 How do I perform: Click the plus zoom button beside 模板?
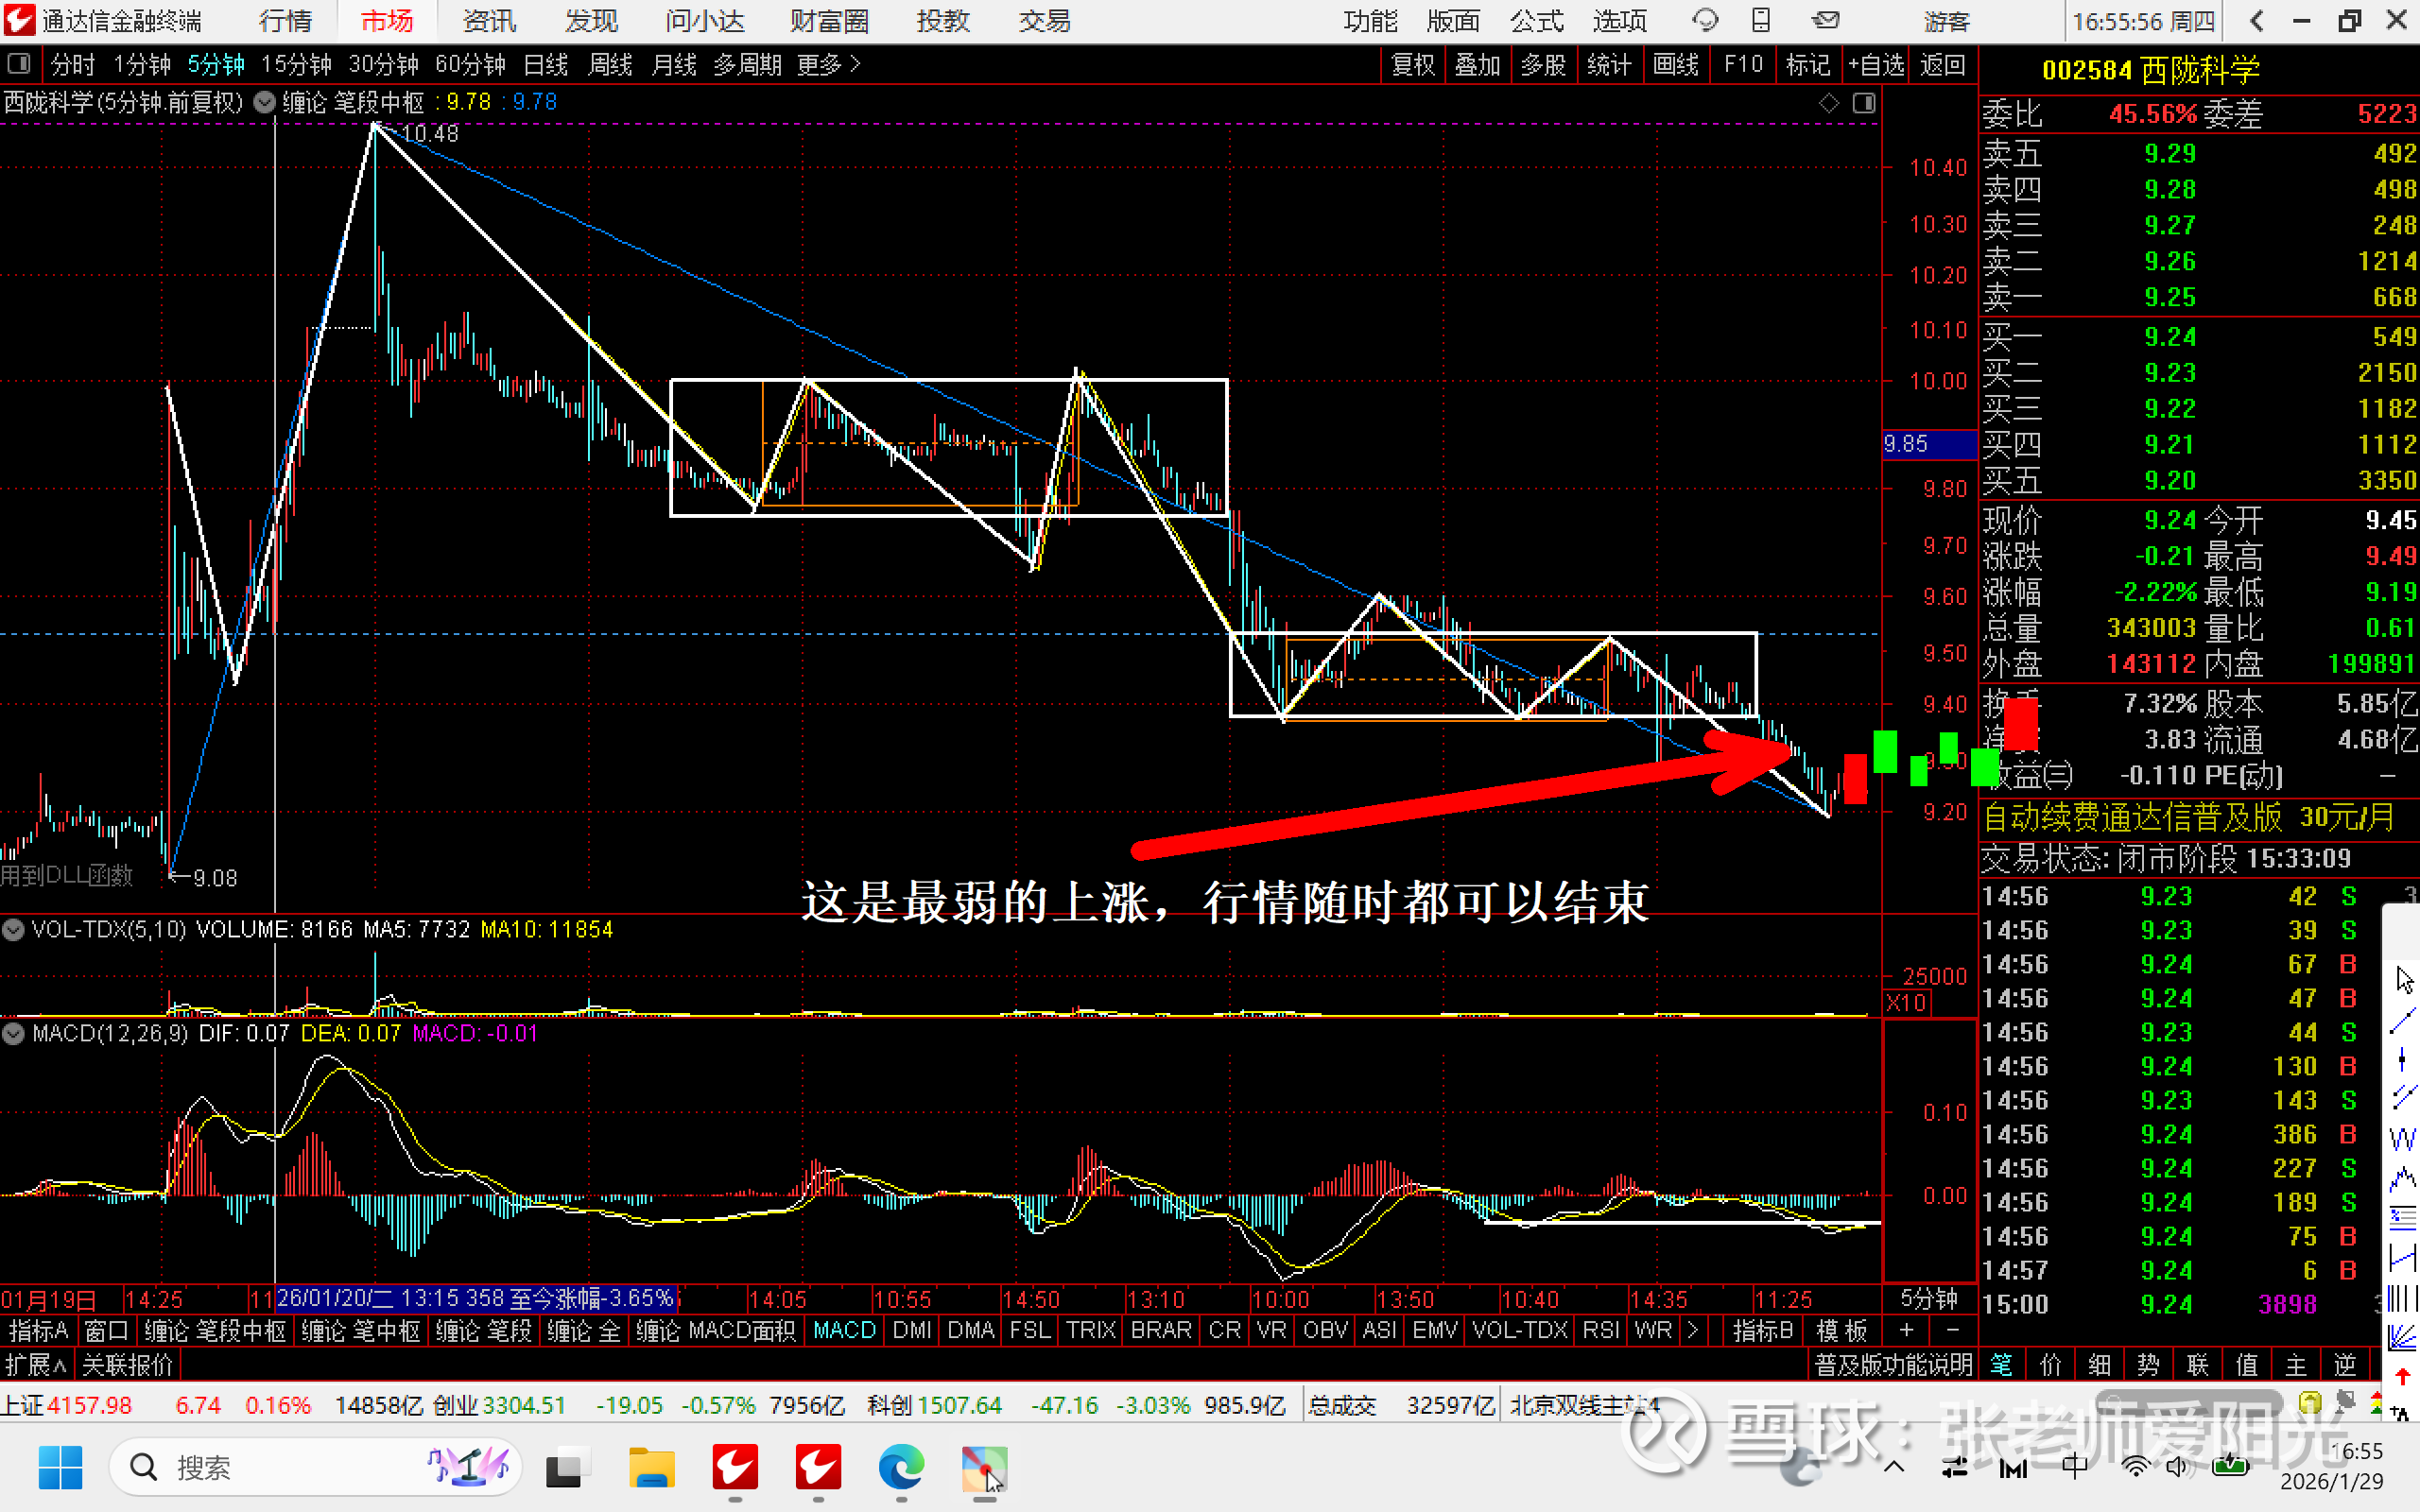click(x=1907, y=1331)
